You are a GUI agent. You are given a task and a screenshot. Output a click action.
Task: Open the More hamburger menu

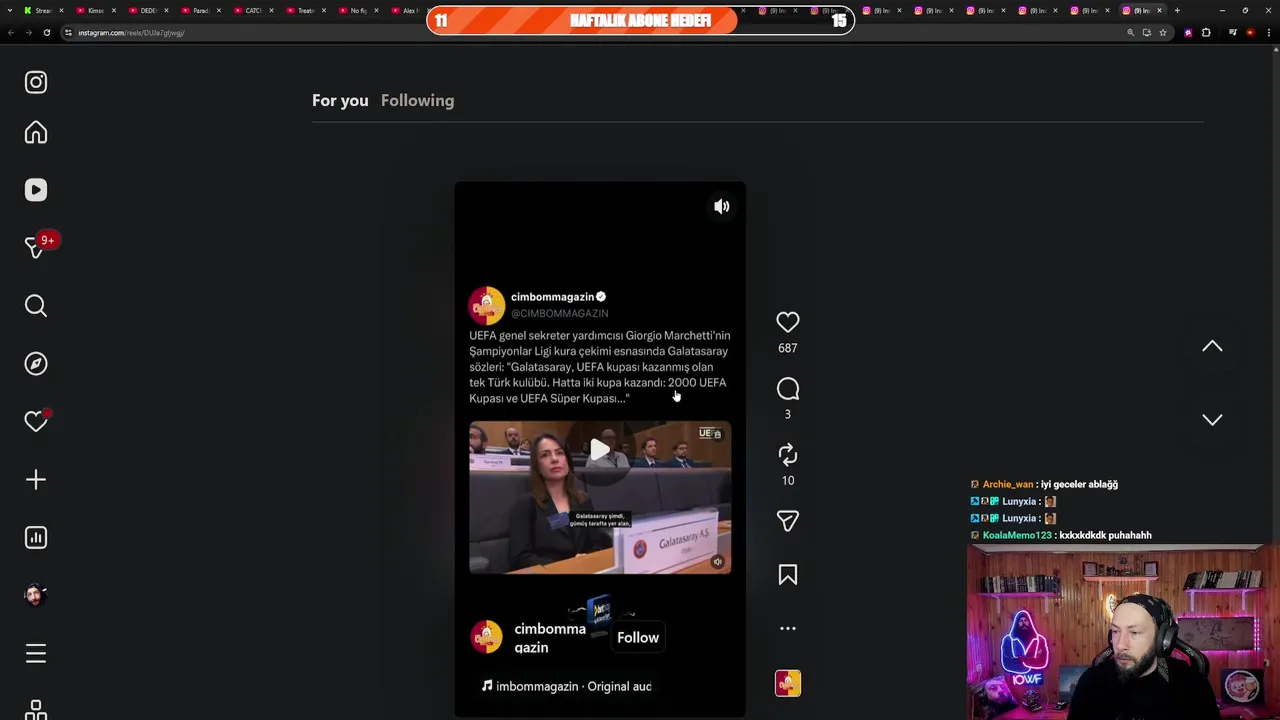click(x=36, y=654)
